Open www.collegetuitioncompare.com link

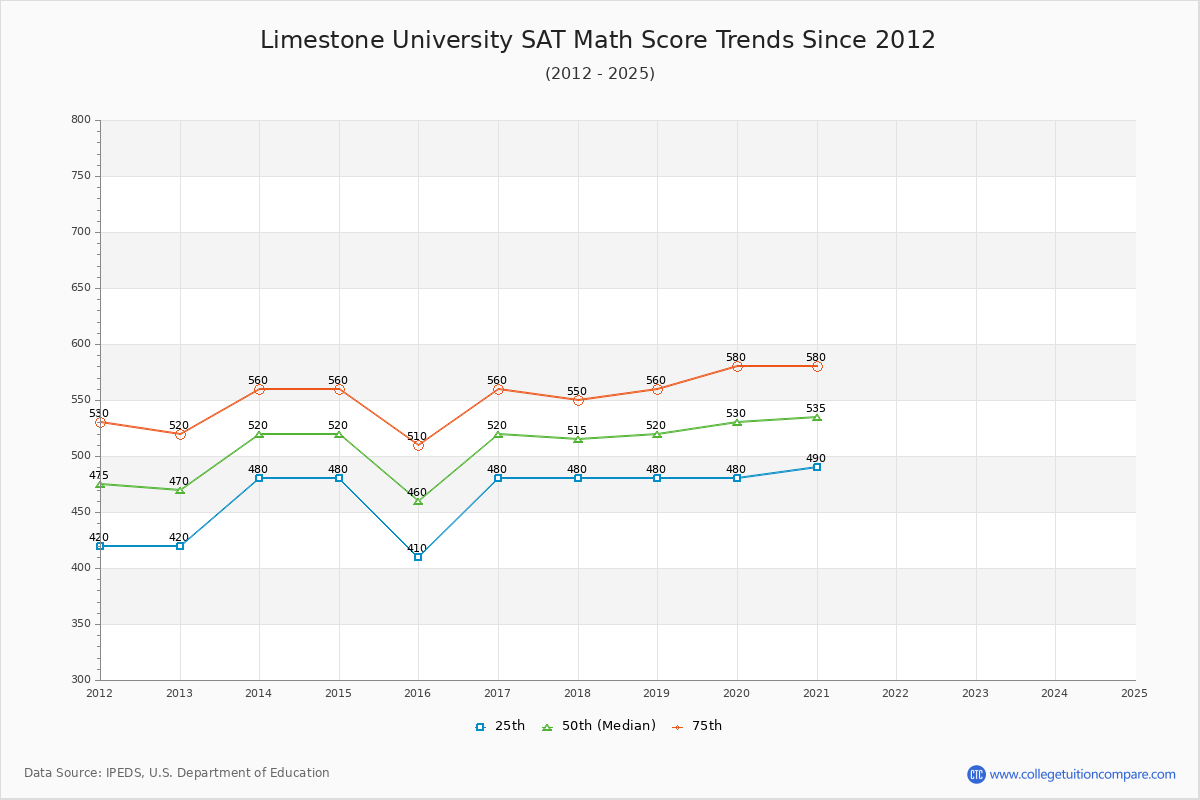pyautogui.click(x=1083, y=774)
